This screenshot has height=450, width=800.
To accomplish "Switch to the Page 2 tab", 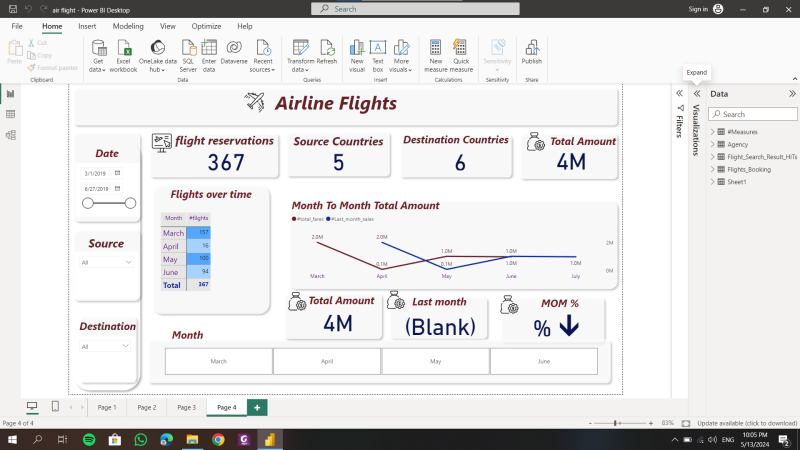I will tap(147, 407).
